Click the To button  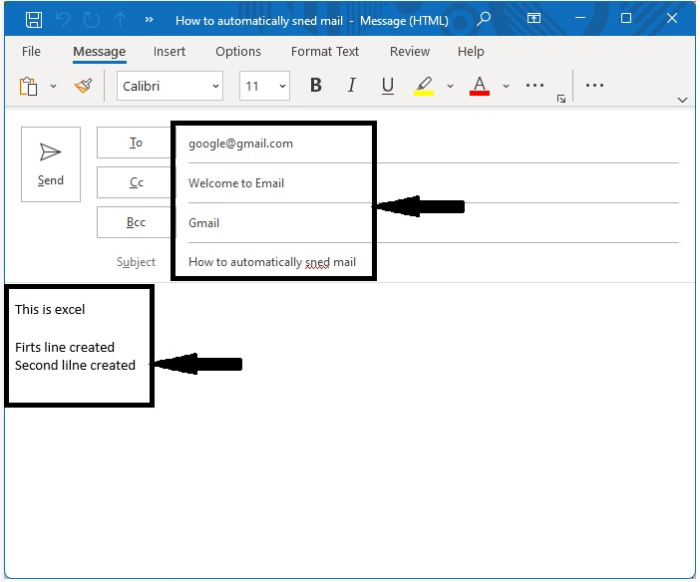(134, 142)
